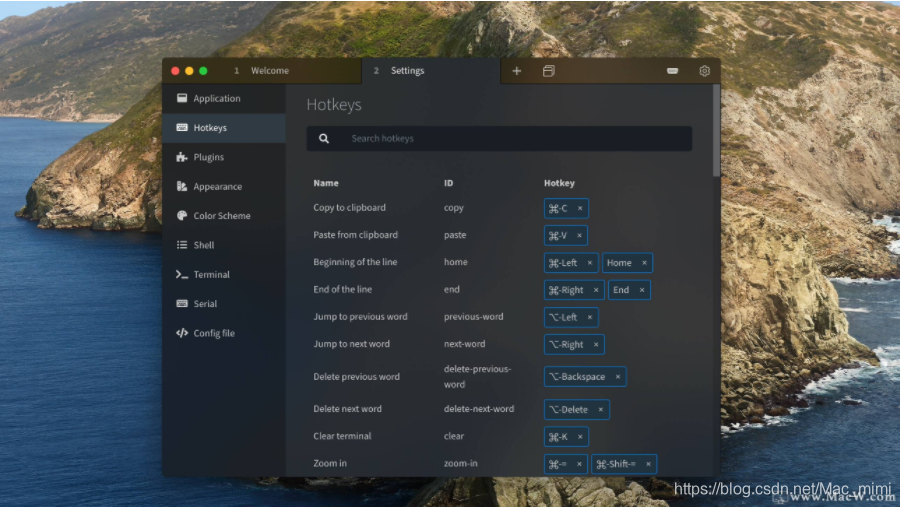Viewport: 901px width, 508px height.
Task: Click the "previous-word" ID cell
Action: (x=473, y=317)
